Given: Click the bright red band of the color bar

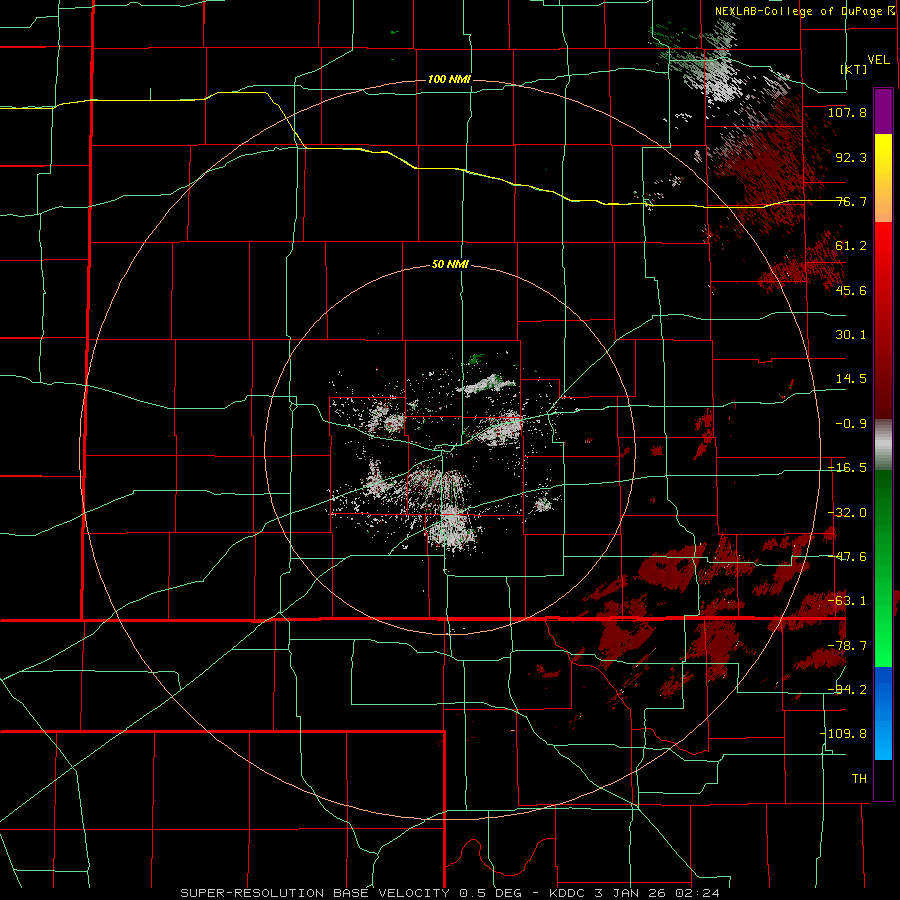Looking at the screenshot, I should click(883, 245).
